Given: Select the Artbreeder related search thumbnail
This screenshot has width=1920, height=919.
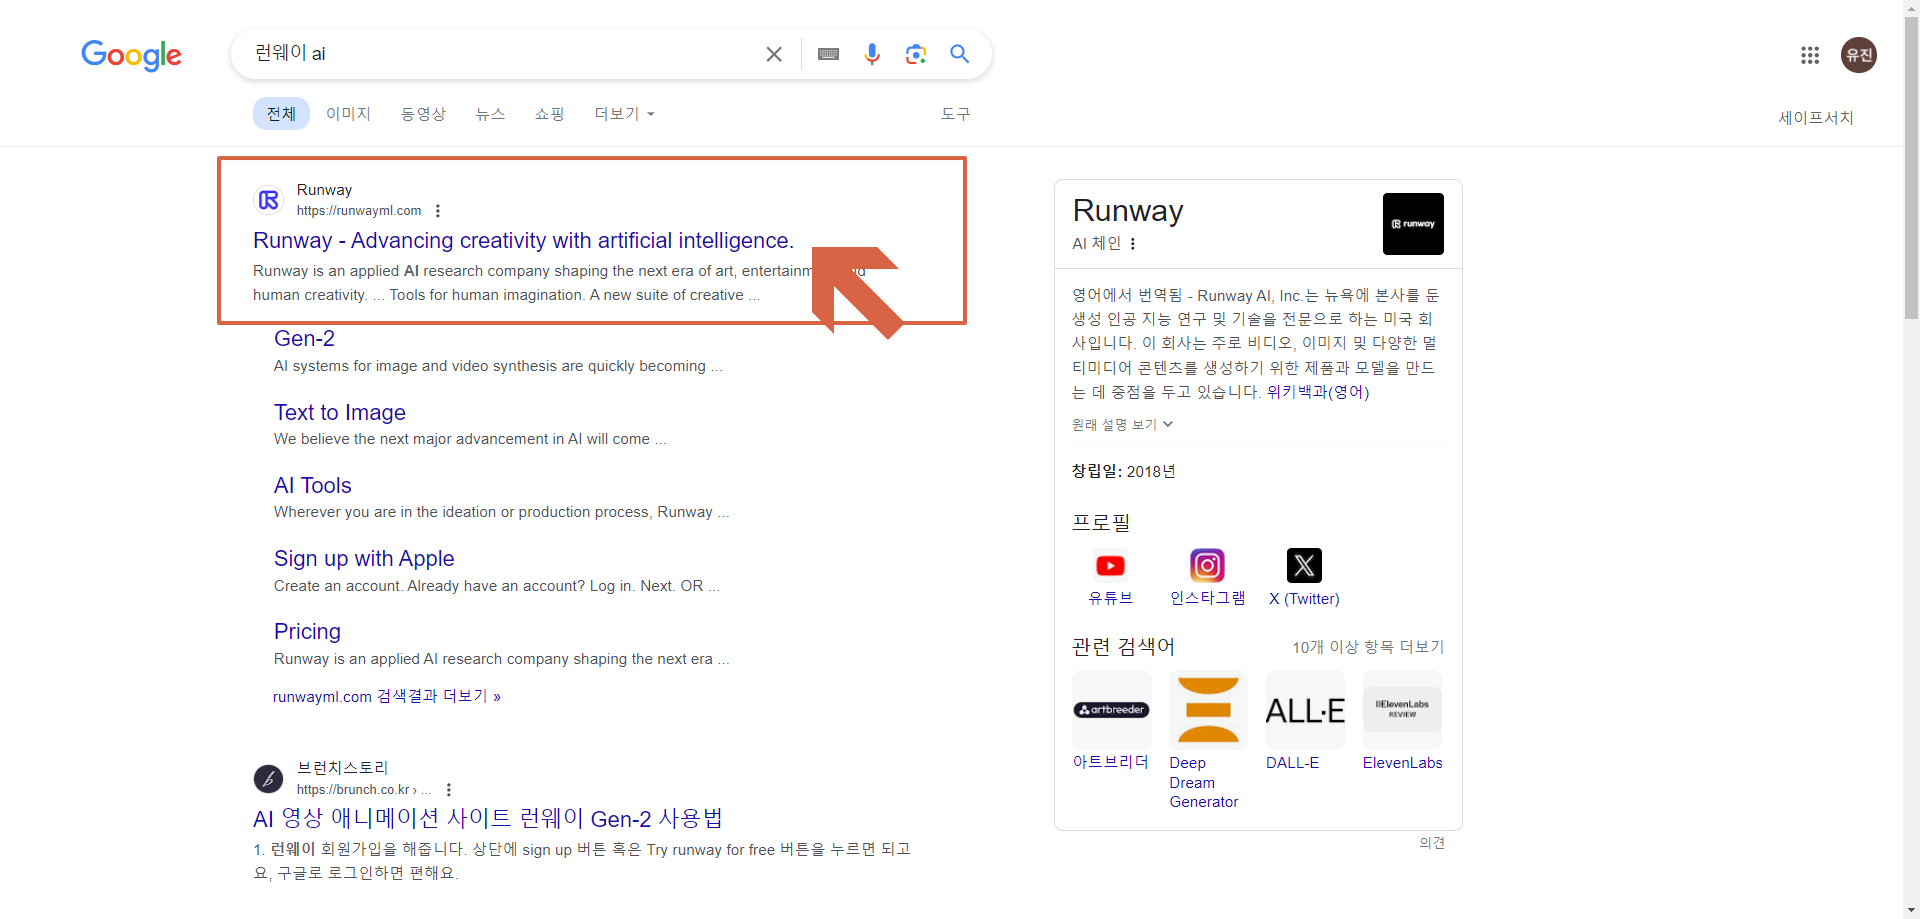Looking at the screenshot, I should (x=1112, y=710).
